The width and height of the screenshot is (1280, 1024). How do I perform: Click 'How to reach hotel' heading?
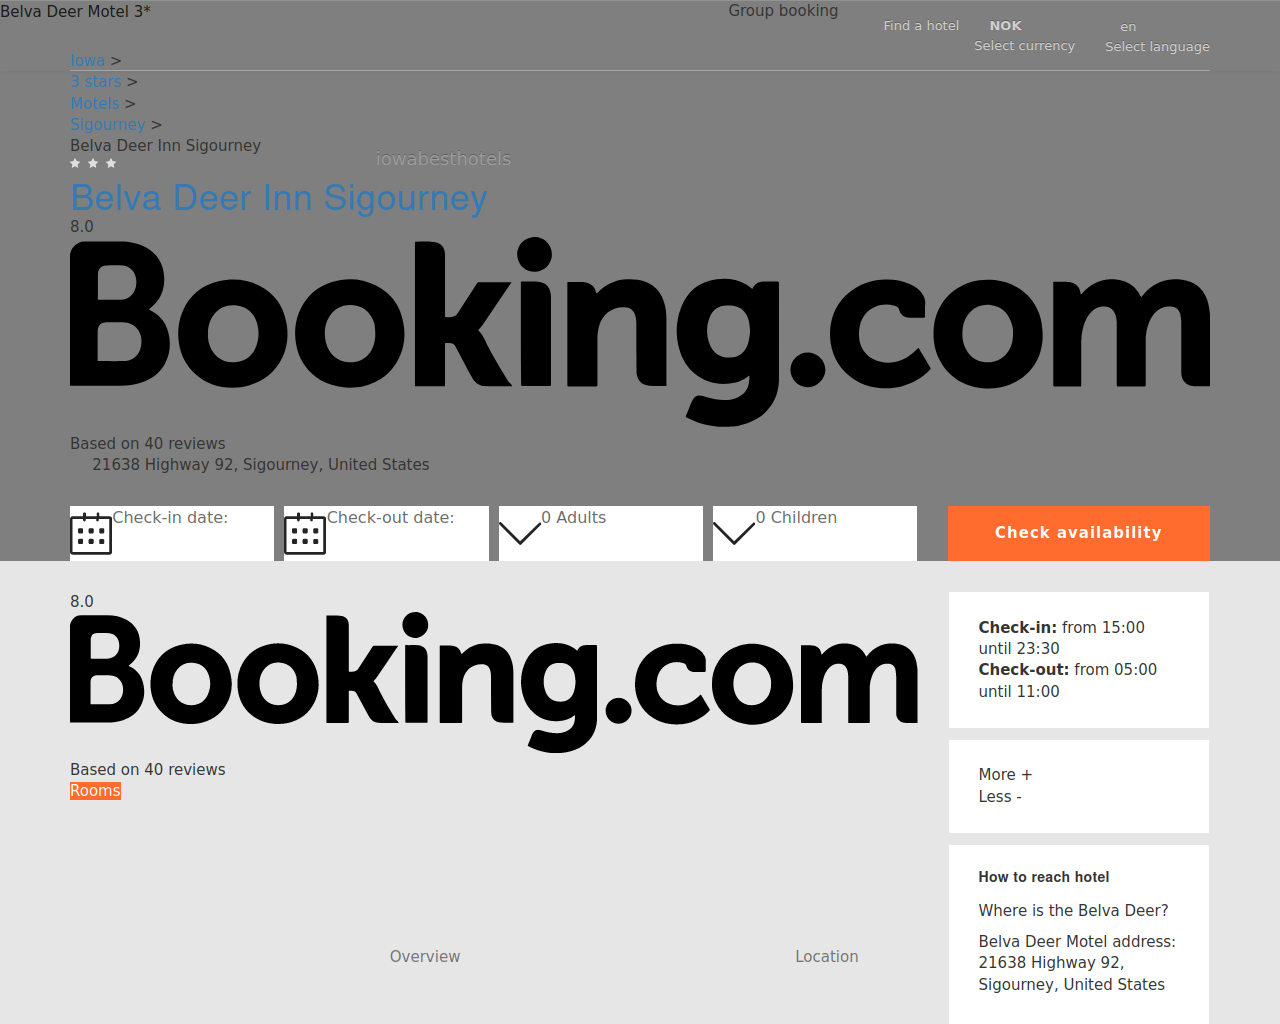1044,877
